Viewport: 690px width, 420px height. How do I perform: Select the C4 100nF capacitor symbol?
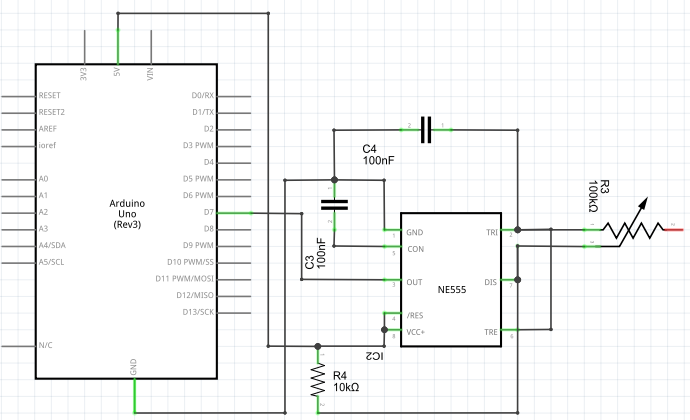click(x=426, y=130)
